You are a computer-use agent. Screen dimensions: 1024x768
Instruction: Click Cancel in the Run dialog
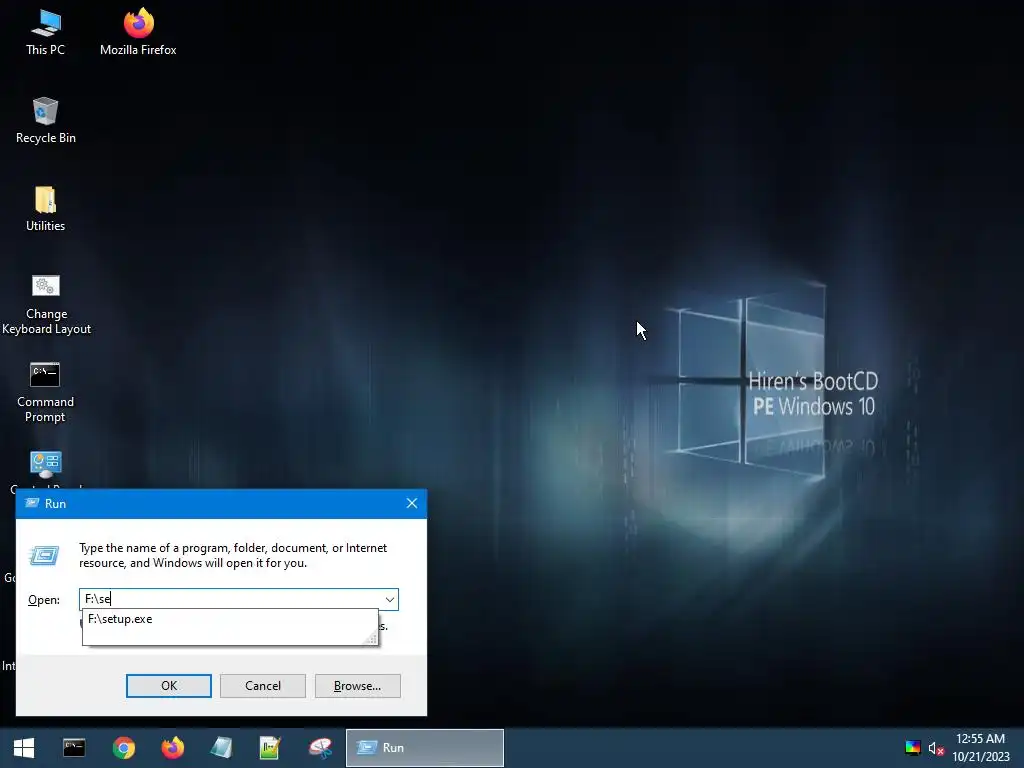pos(263,686)
